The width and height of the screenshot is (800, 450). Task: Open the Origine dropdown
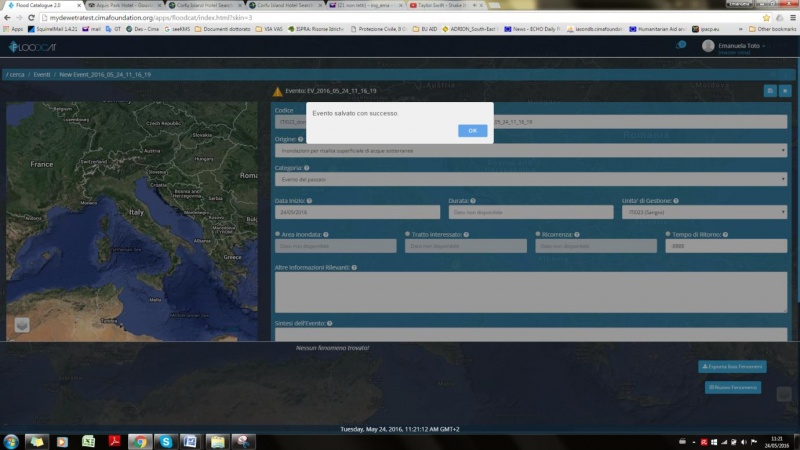pos(531,151)
